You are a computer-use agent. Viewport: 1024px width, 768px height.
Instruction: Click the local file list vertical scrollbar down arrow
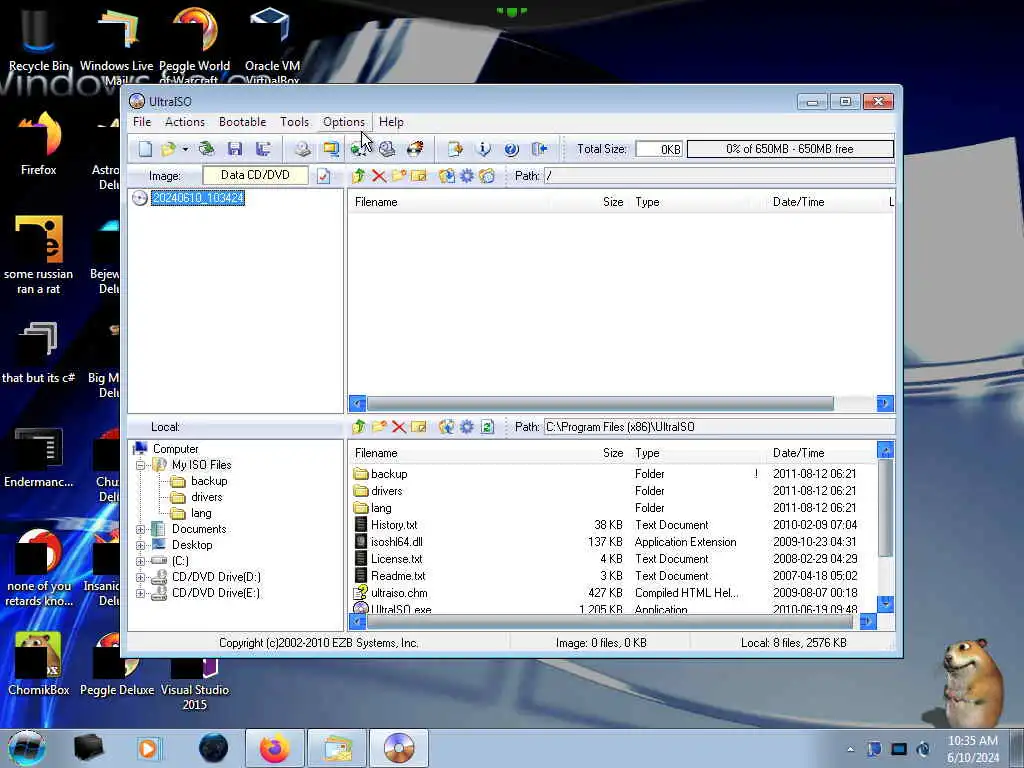tap(886, 603)
